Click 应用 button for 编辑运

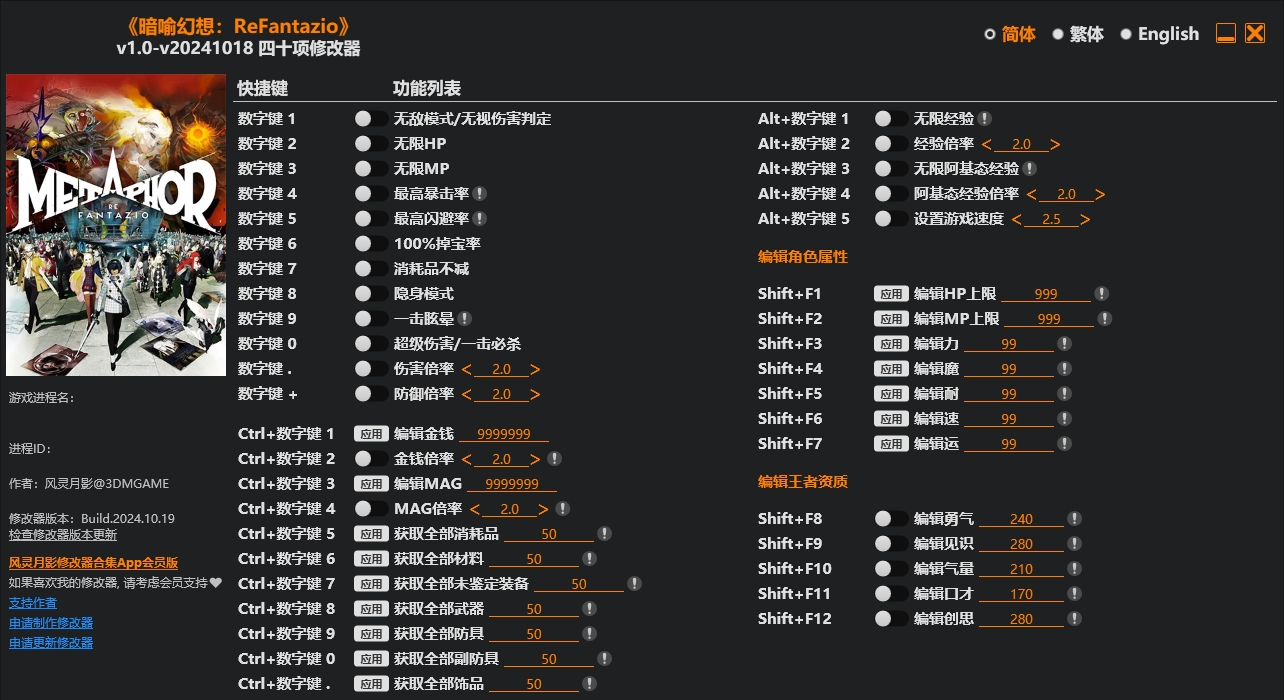[x=891, y=444]
